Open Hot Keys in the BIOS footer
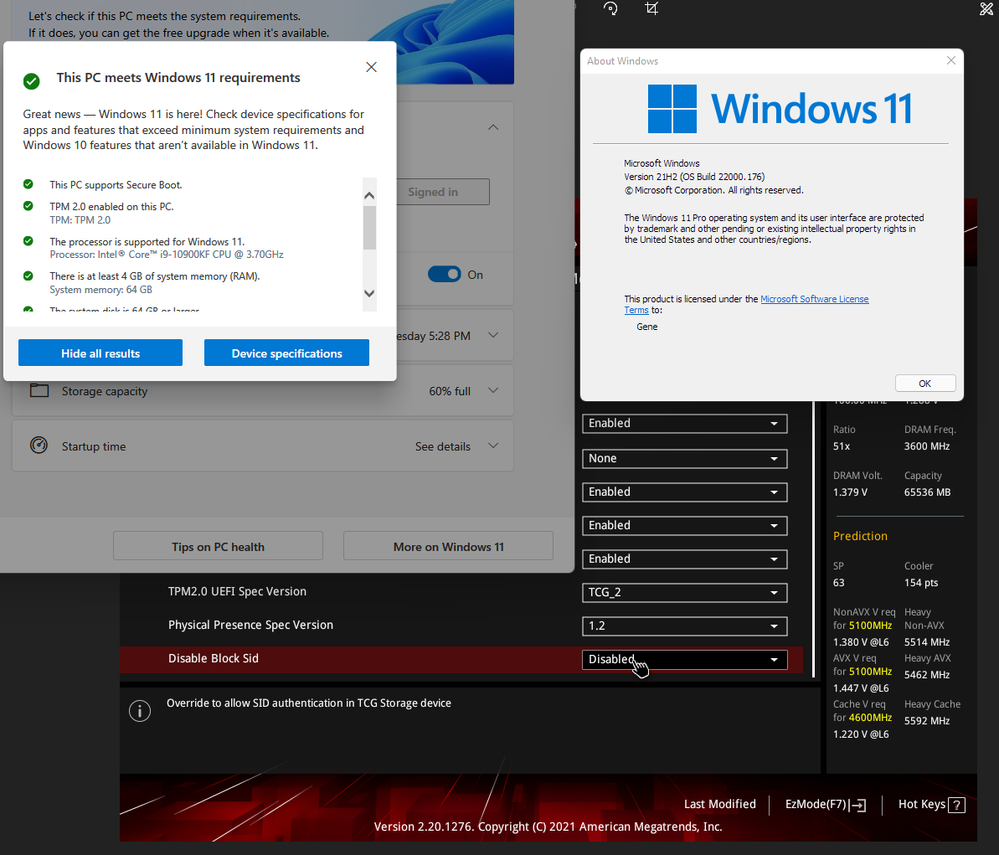 coord(931,804)
